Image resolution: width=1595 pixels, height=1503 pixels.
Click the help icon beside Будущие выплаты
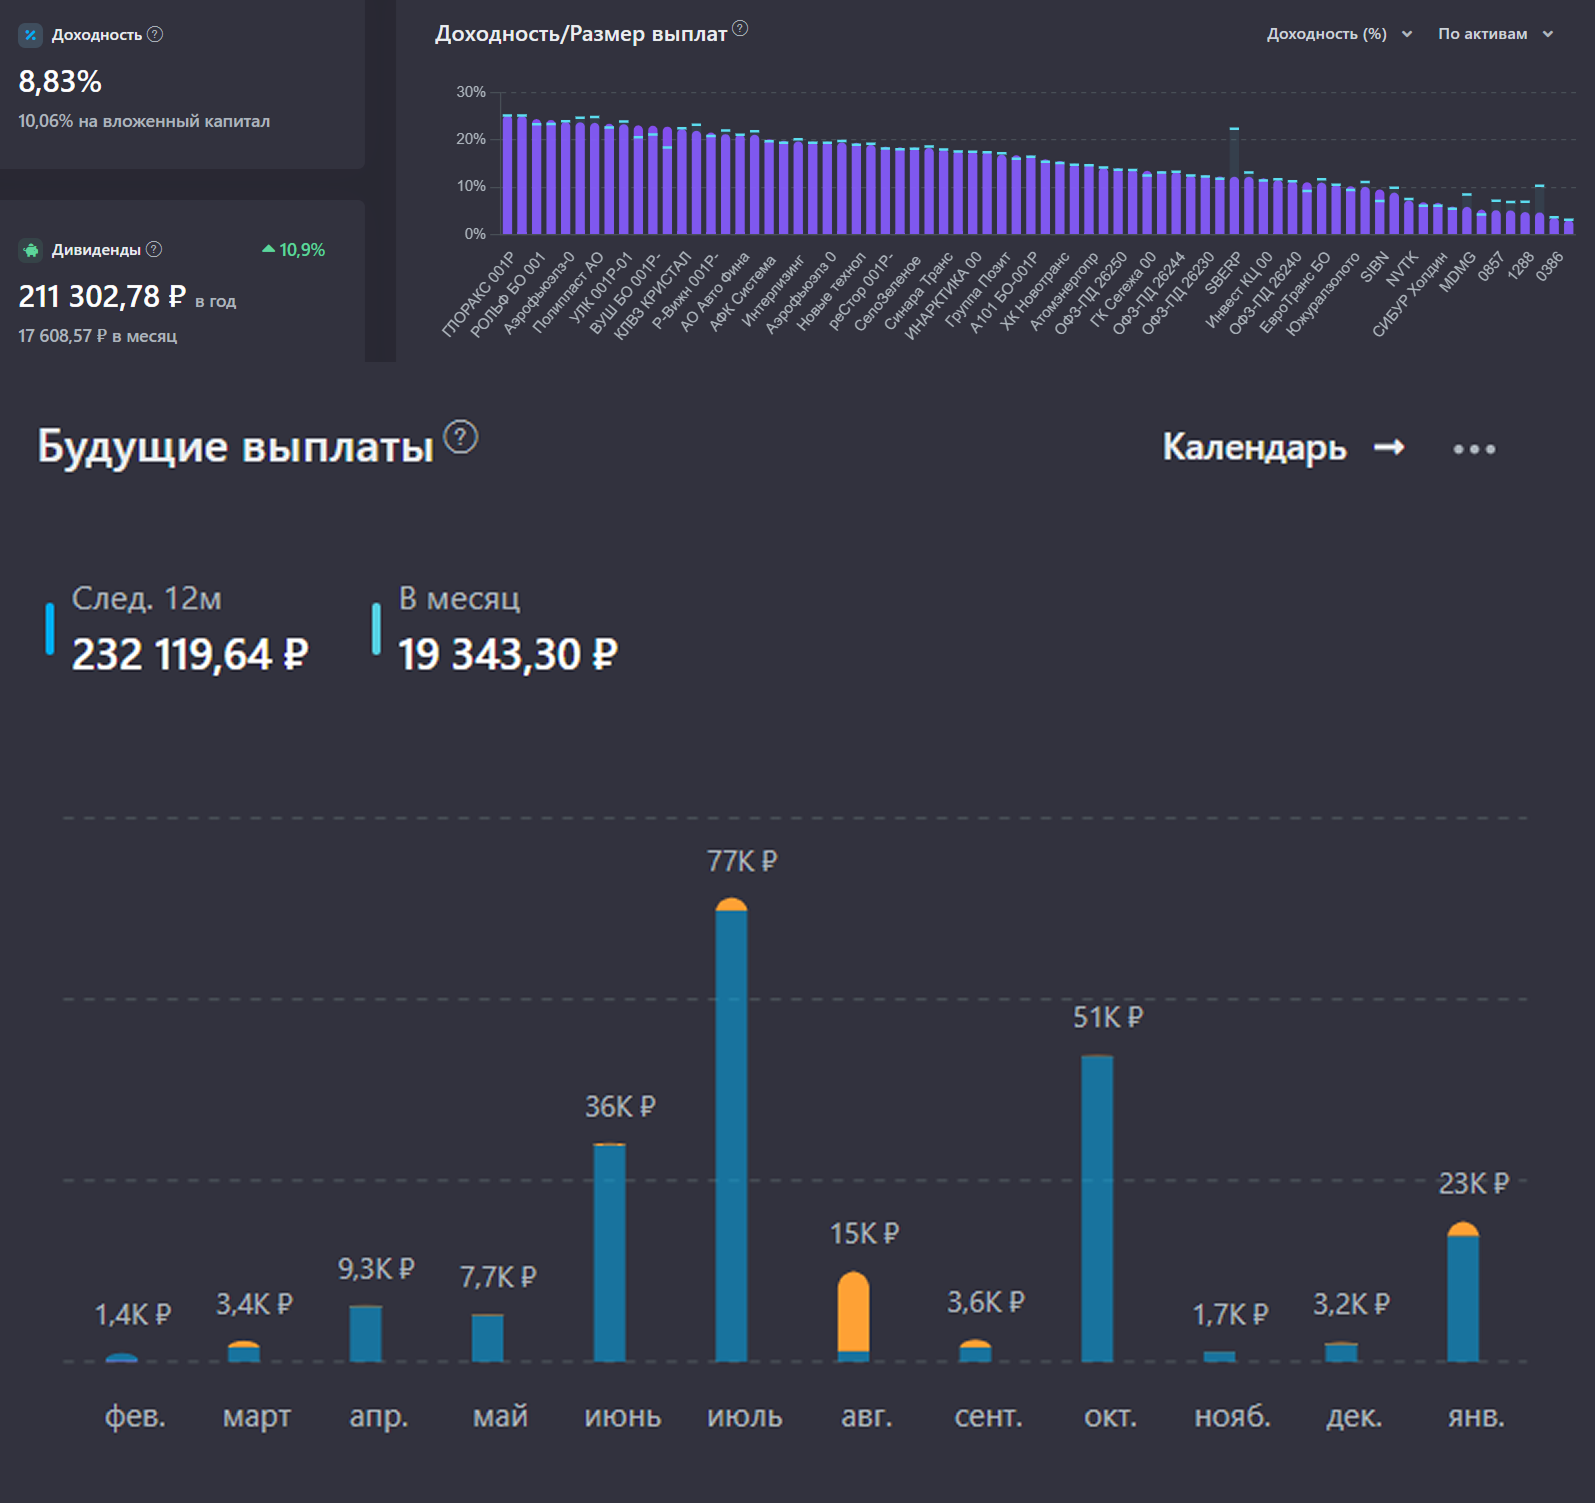coord(460,438)
